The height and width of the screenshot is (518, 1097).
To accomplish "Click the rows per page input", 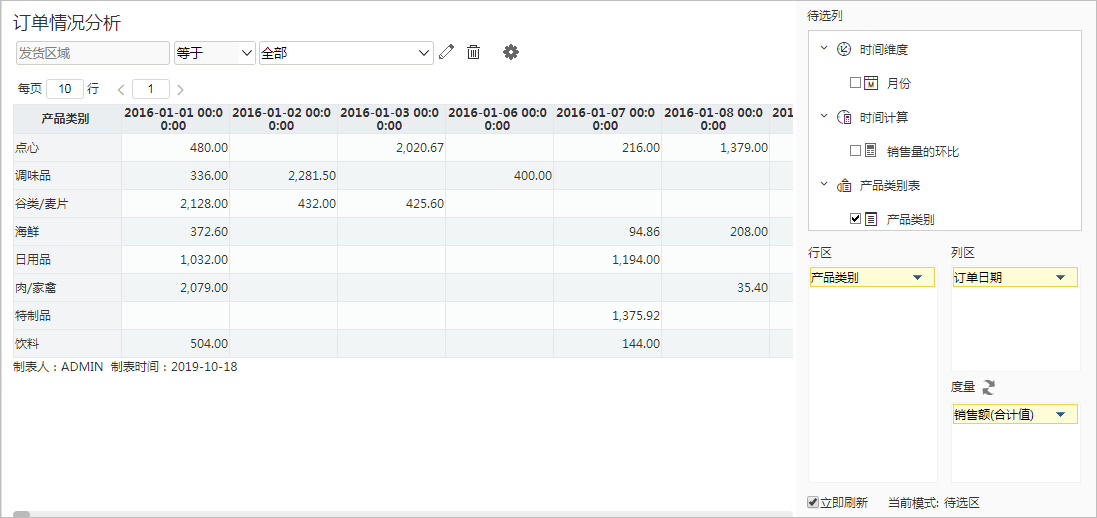I will pos(65,89).
